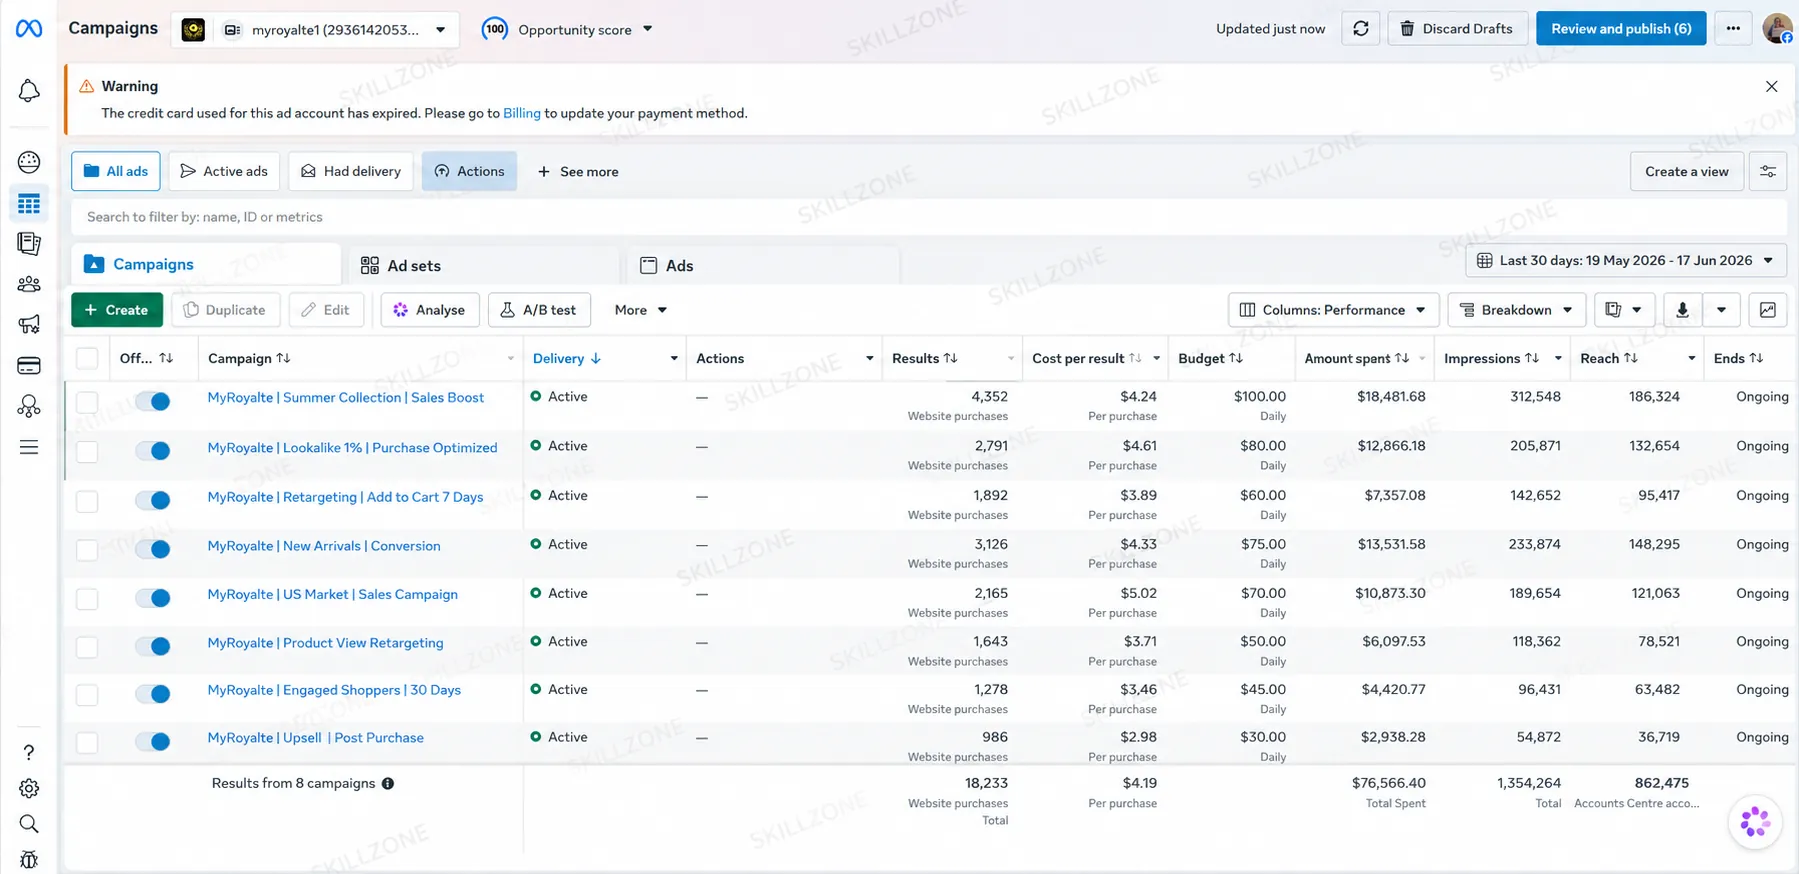Refresh the campaign data
Screen dimensions: 1799x874
coord(1361,29)
